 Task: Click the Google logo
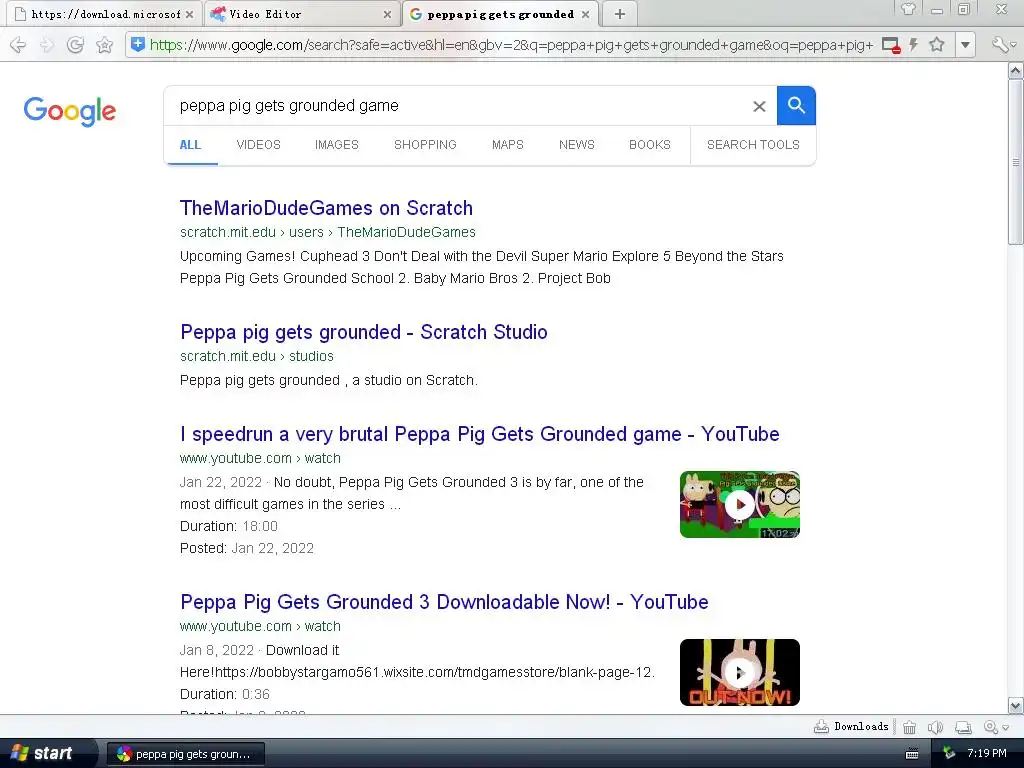(70, 111)
